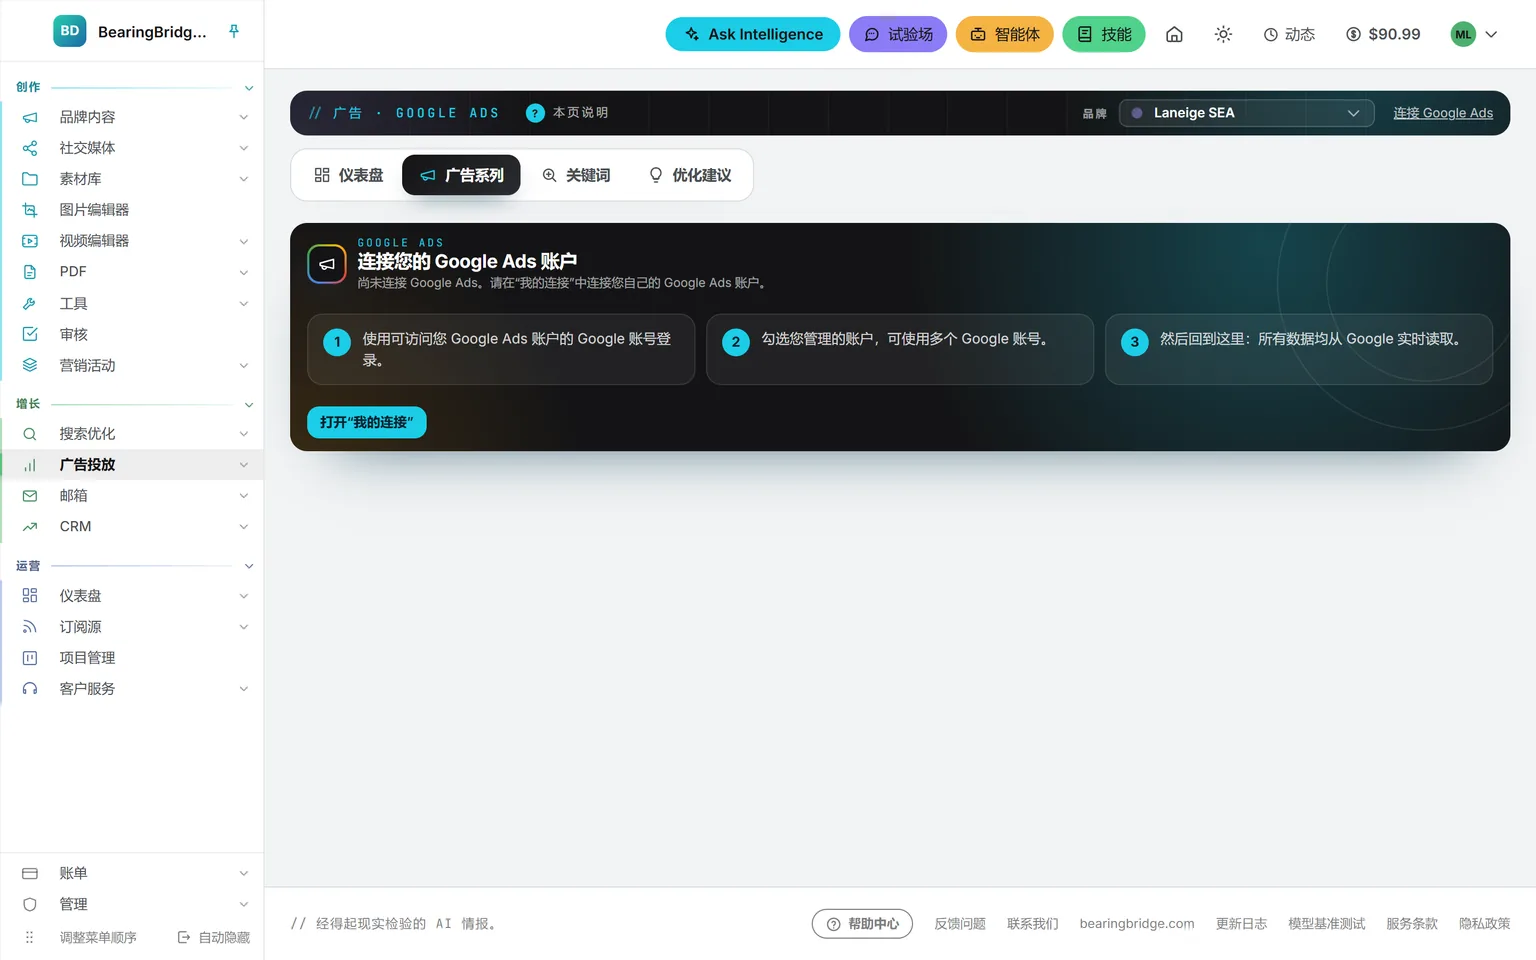Open the home icon in the top bar
The height and width of the screenshot is (960, 1536).
[1174, 34]
